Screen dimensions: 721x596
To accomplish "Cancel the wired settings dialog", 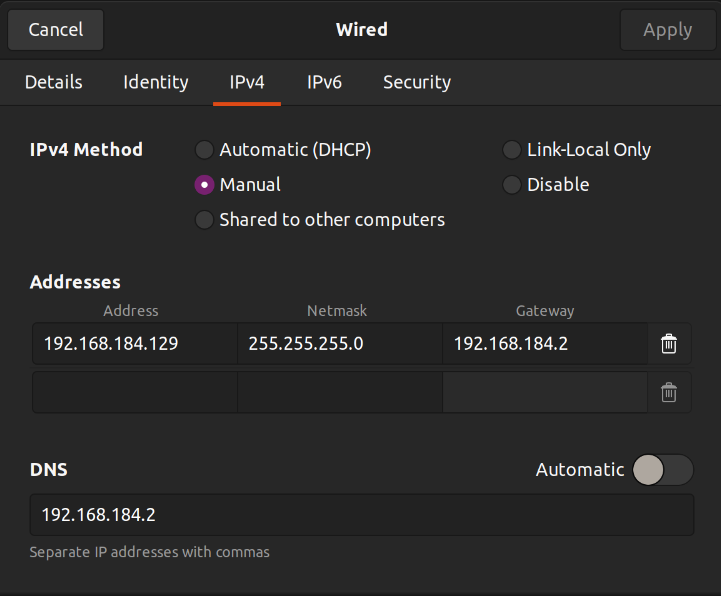I will (56, 30).
